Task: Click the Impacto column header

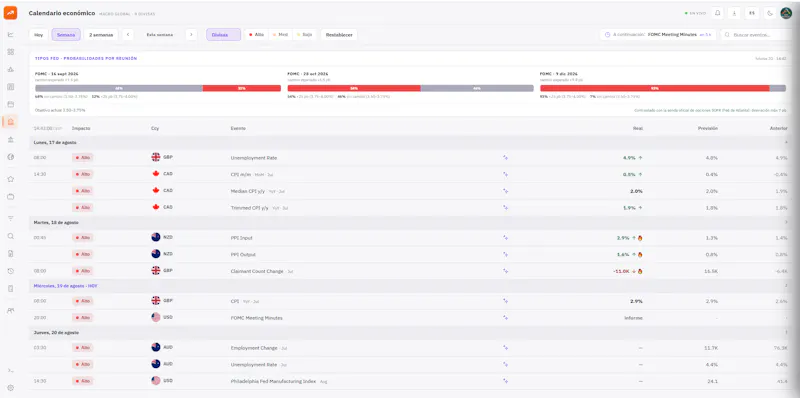Action: click(x=81, y=128)
